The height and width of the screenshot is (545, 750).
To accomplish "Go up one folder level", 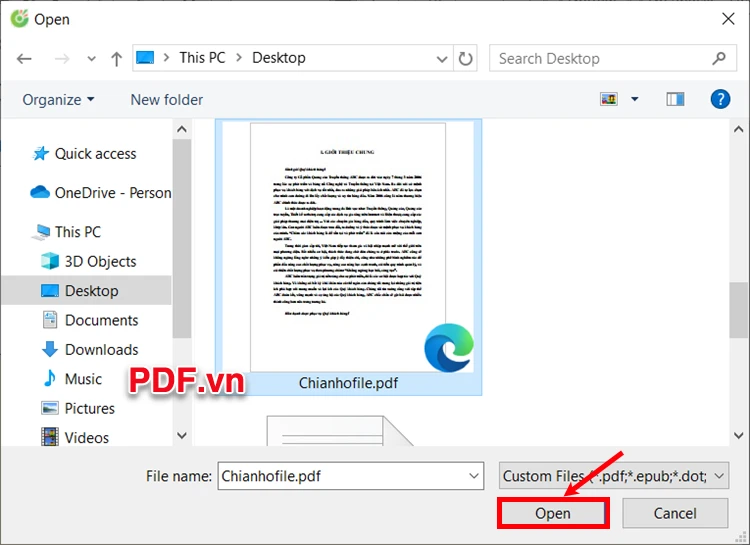I will (116, 58).
